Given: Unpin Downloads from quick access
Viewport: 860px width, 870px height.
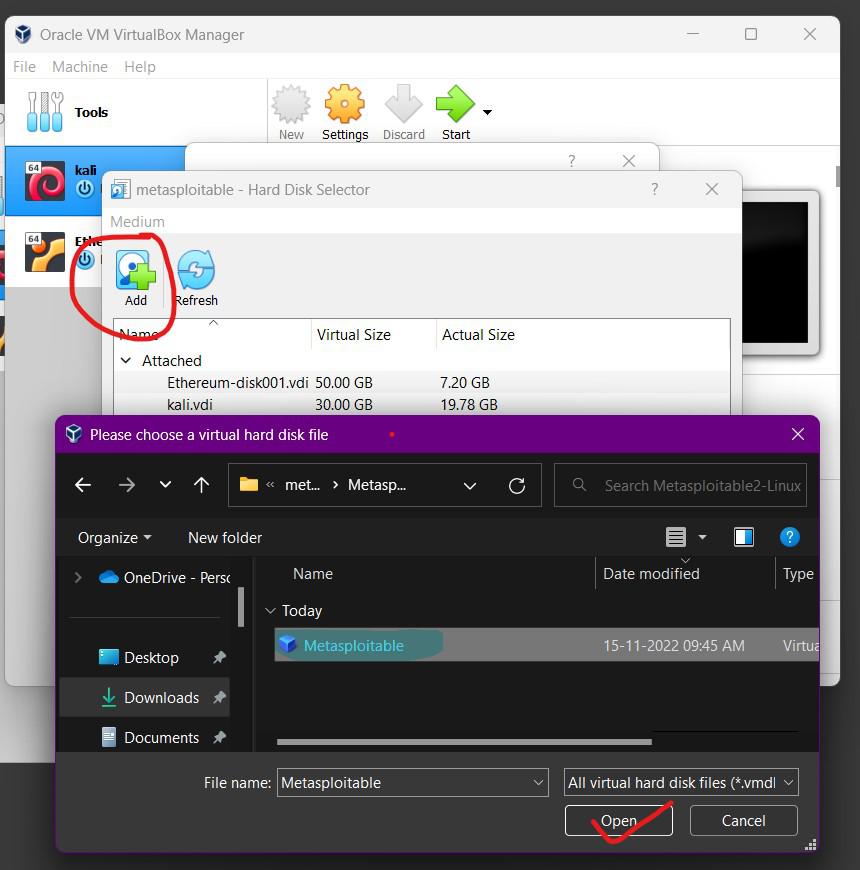Looking at the screenshot, I should (220, 697).
